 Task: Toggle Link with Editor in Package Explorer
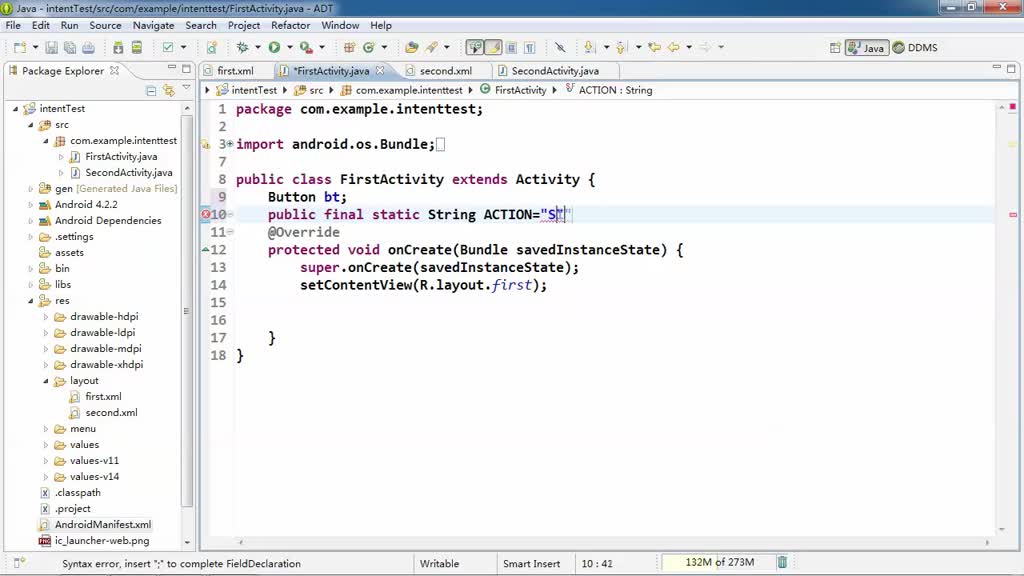point(168,91)
